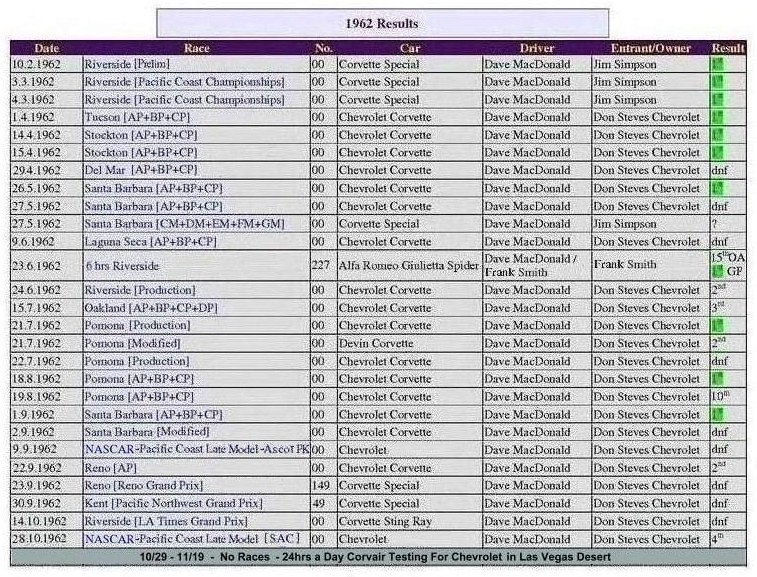The height and width of the screenshot is (577, 757).
Task: Click '4th' result in 28.10.1962 row
Action: pos(717,539)
